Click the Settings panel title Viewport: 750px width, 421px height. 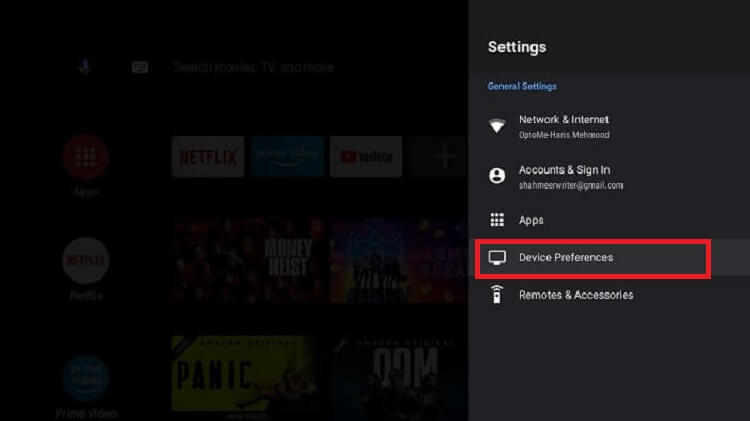tap(517, 47)
